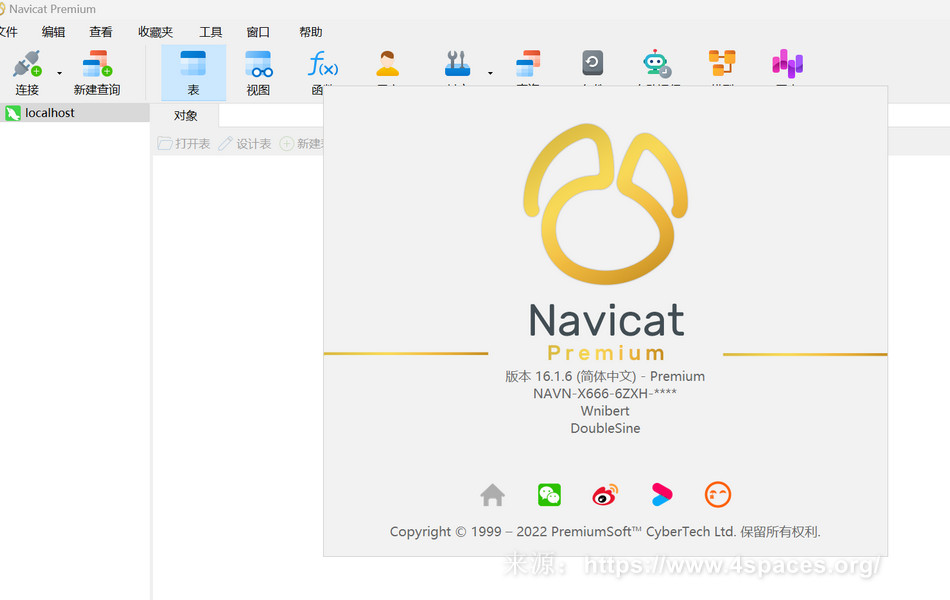Open the Tools (工具) menu
Viewport: 950px width, 600px height.
pyautogui.click(x=211, y=32)
